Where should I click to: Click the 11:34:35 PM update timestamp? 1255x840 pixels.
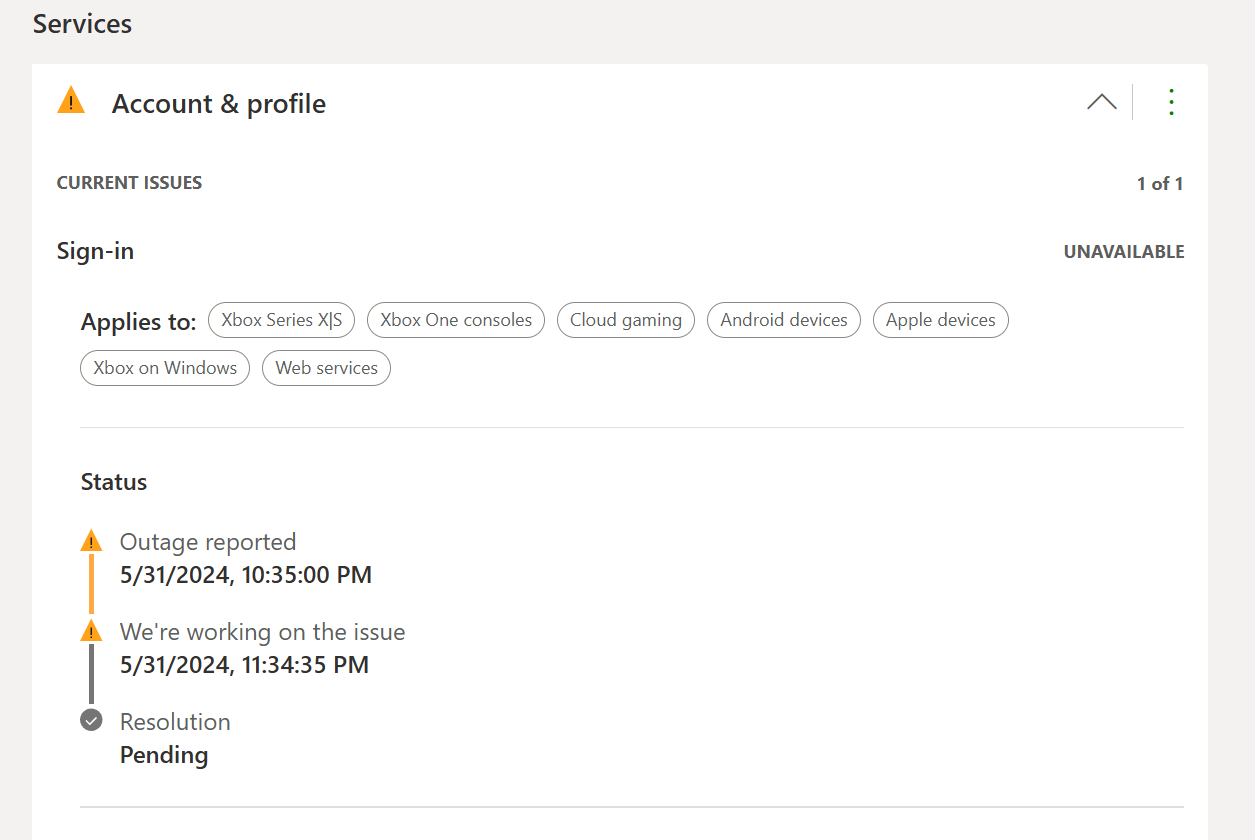(x=244, y=665)
